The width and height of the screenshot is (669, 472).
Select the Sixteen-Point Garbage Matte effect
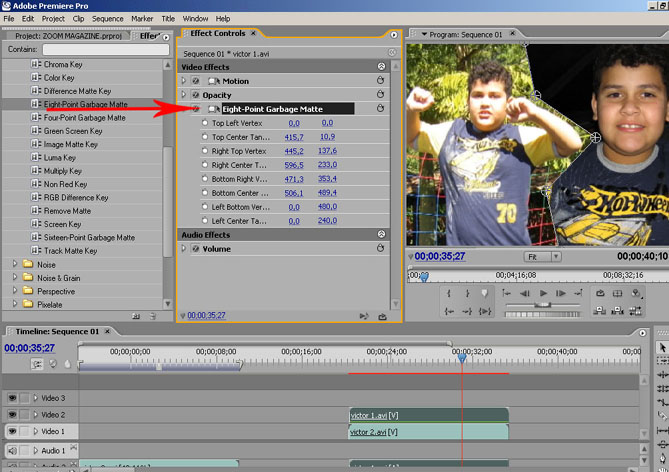(x=89, y=238)
